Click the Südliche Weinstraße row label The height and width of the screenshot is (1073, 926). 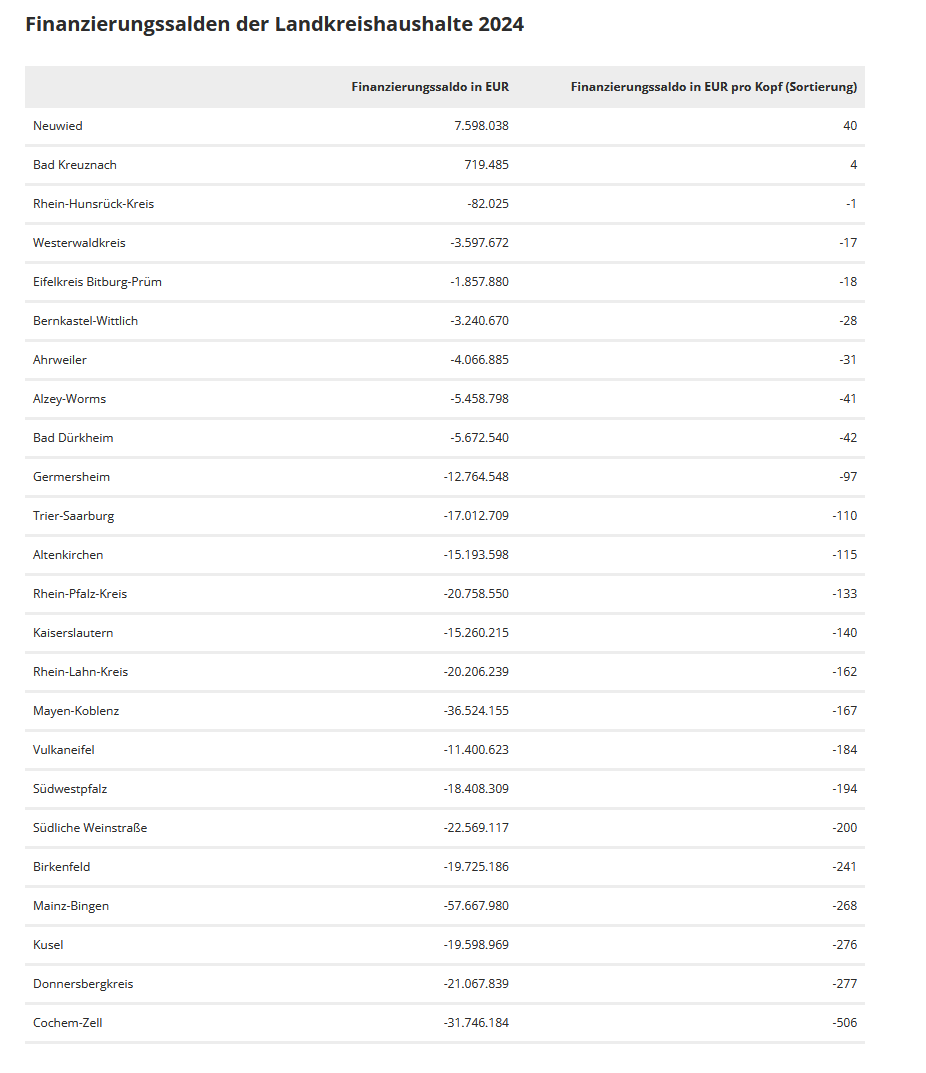point(90,828)
